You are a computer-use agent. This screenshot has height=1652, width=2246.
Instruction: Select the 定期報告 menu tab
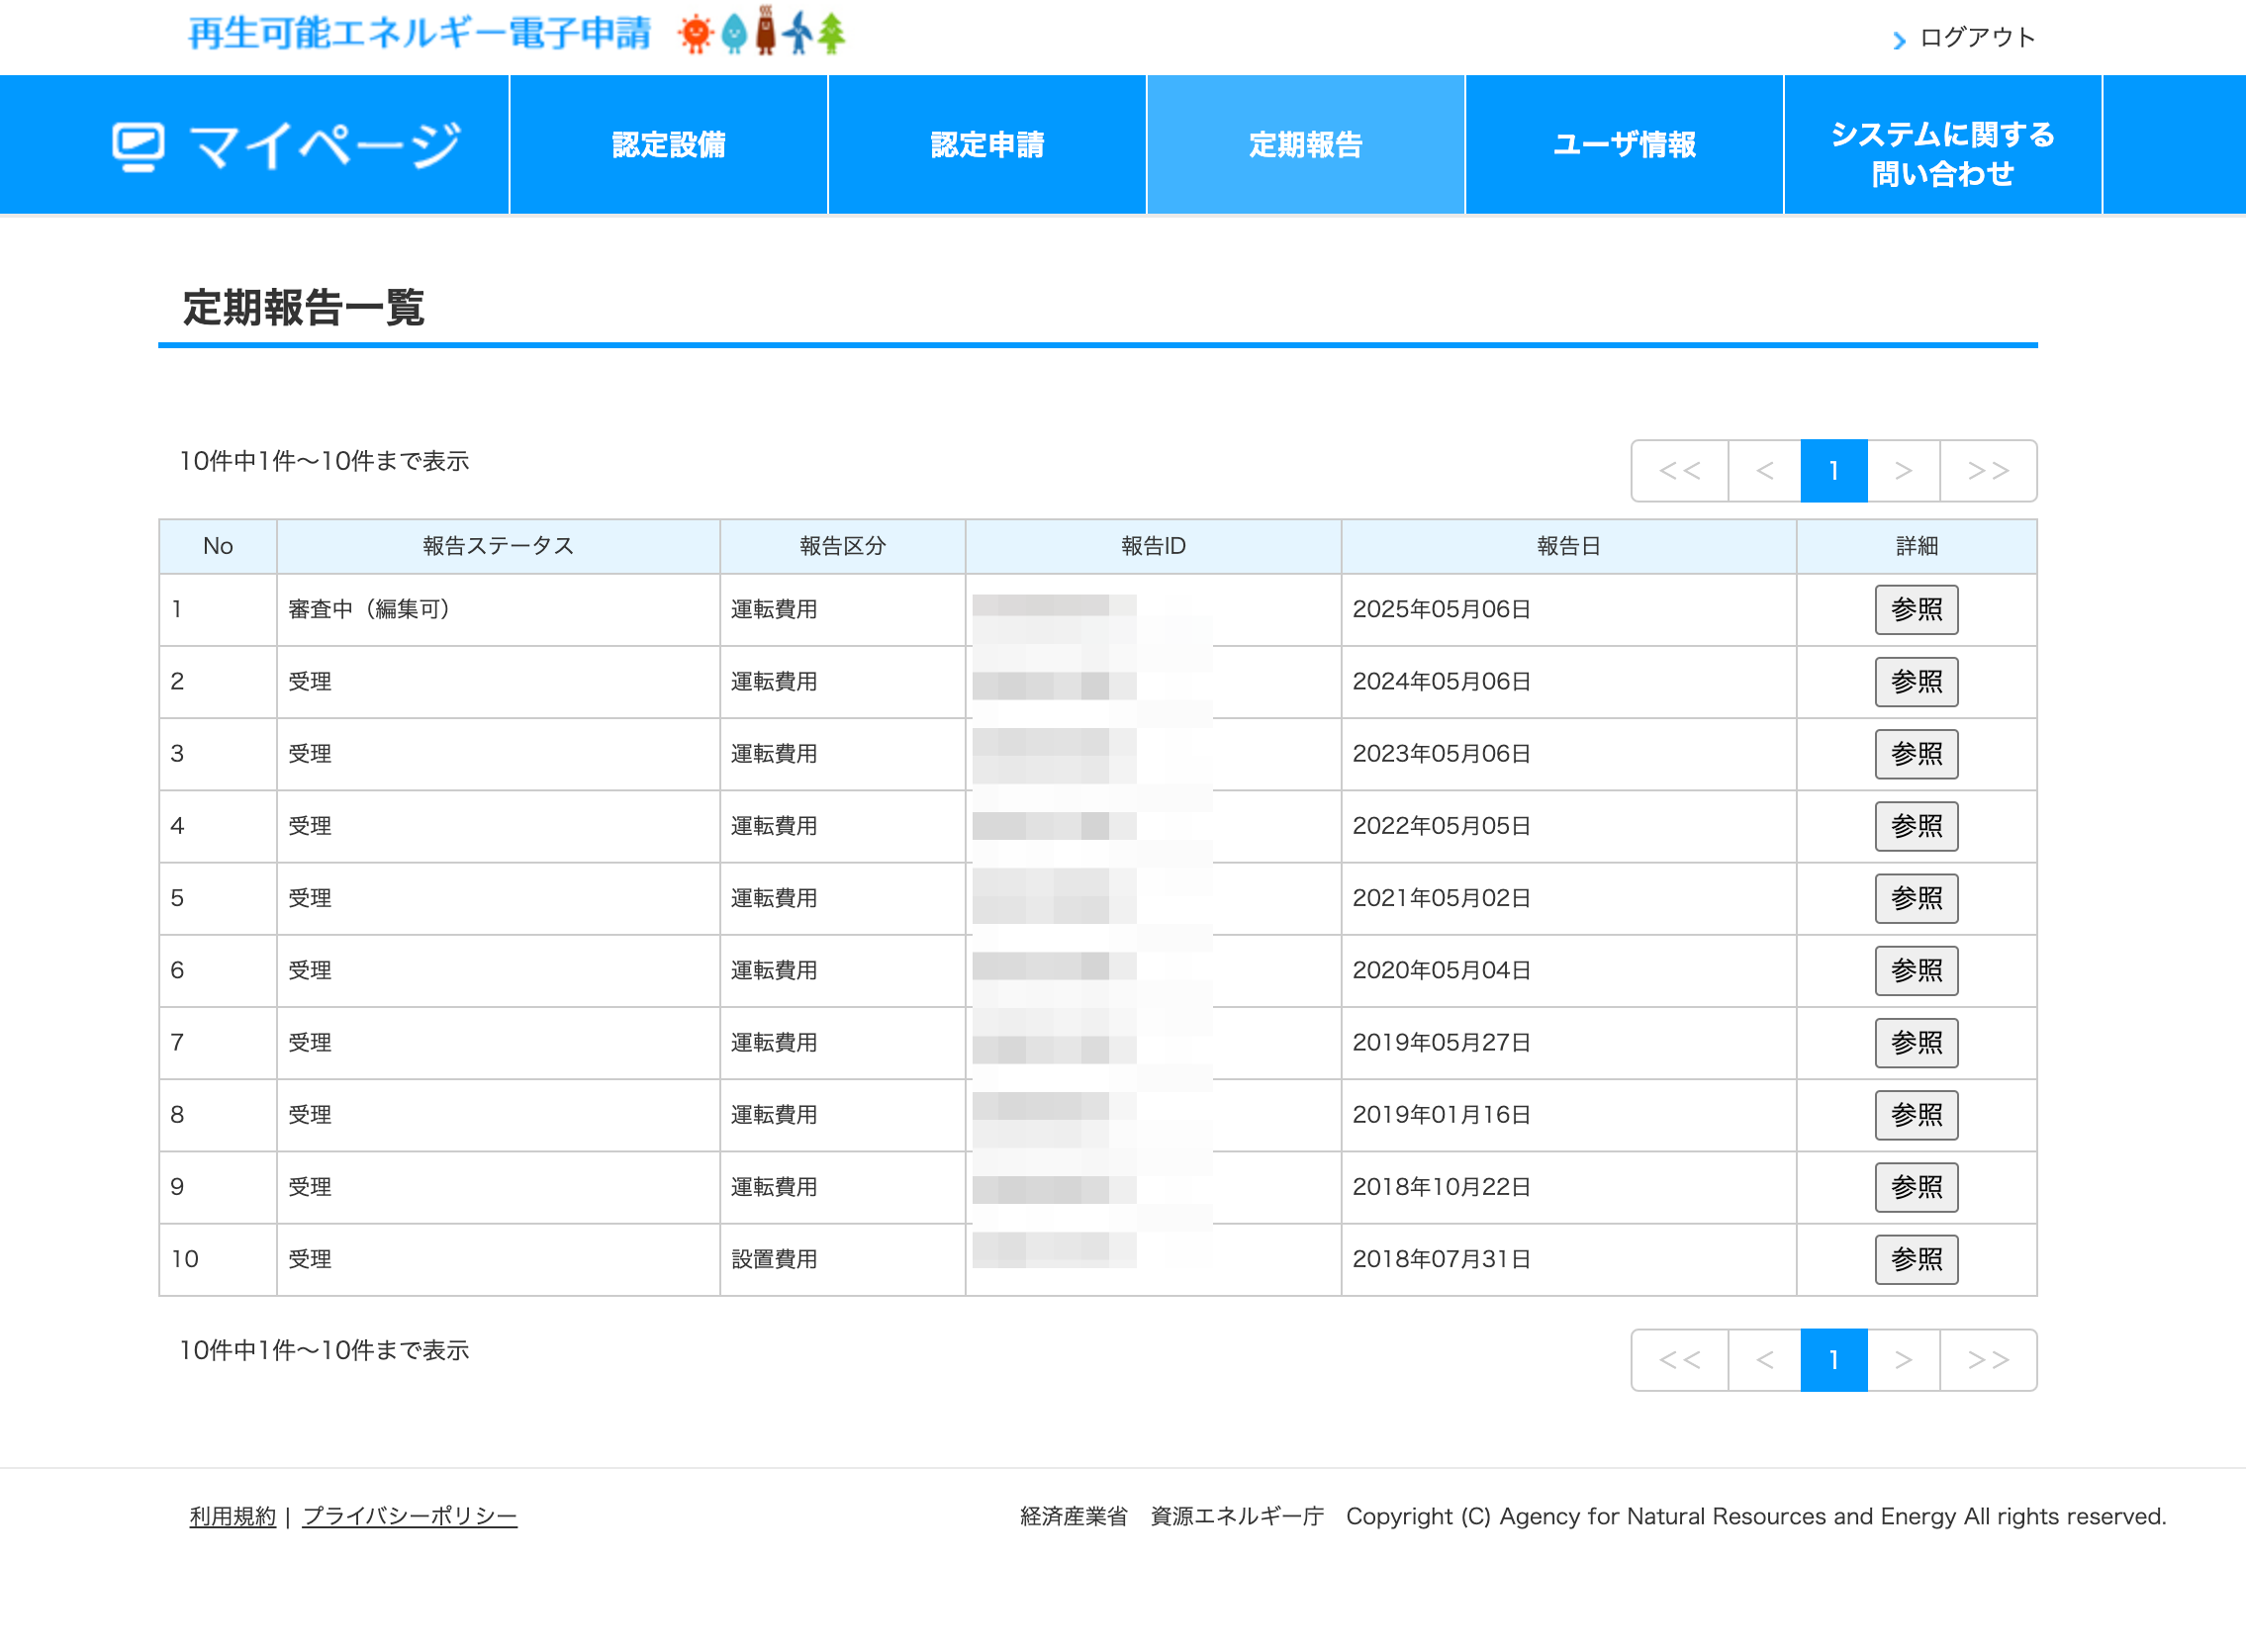[x=1306, y=145]
